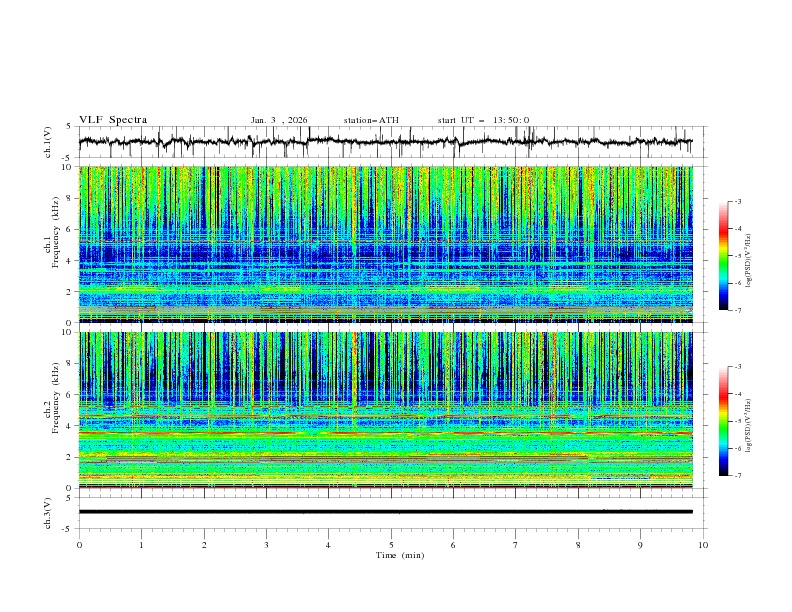Click the "-7" label on lower color bar
Screen dimensions: 792x612
click(738, 475)
